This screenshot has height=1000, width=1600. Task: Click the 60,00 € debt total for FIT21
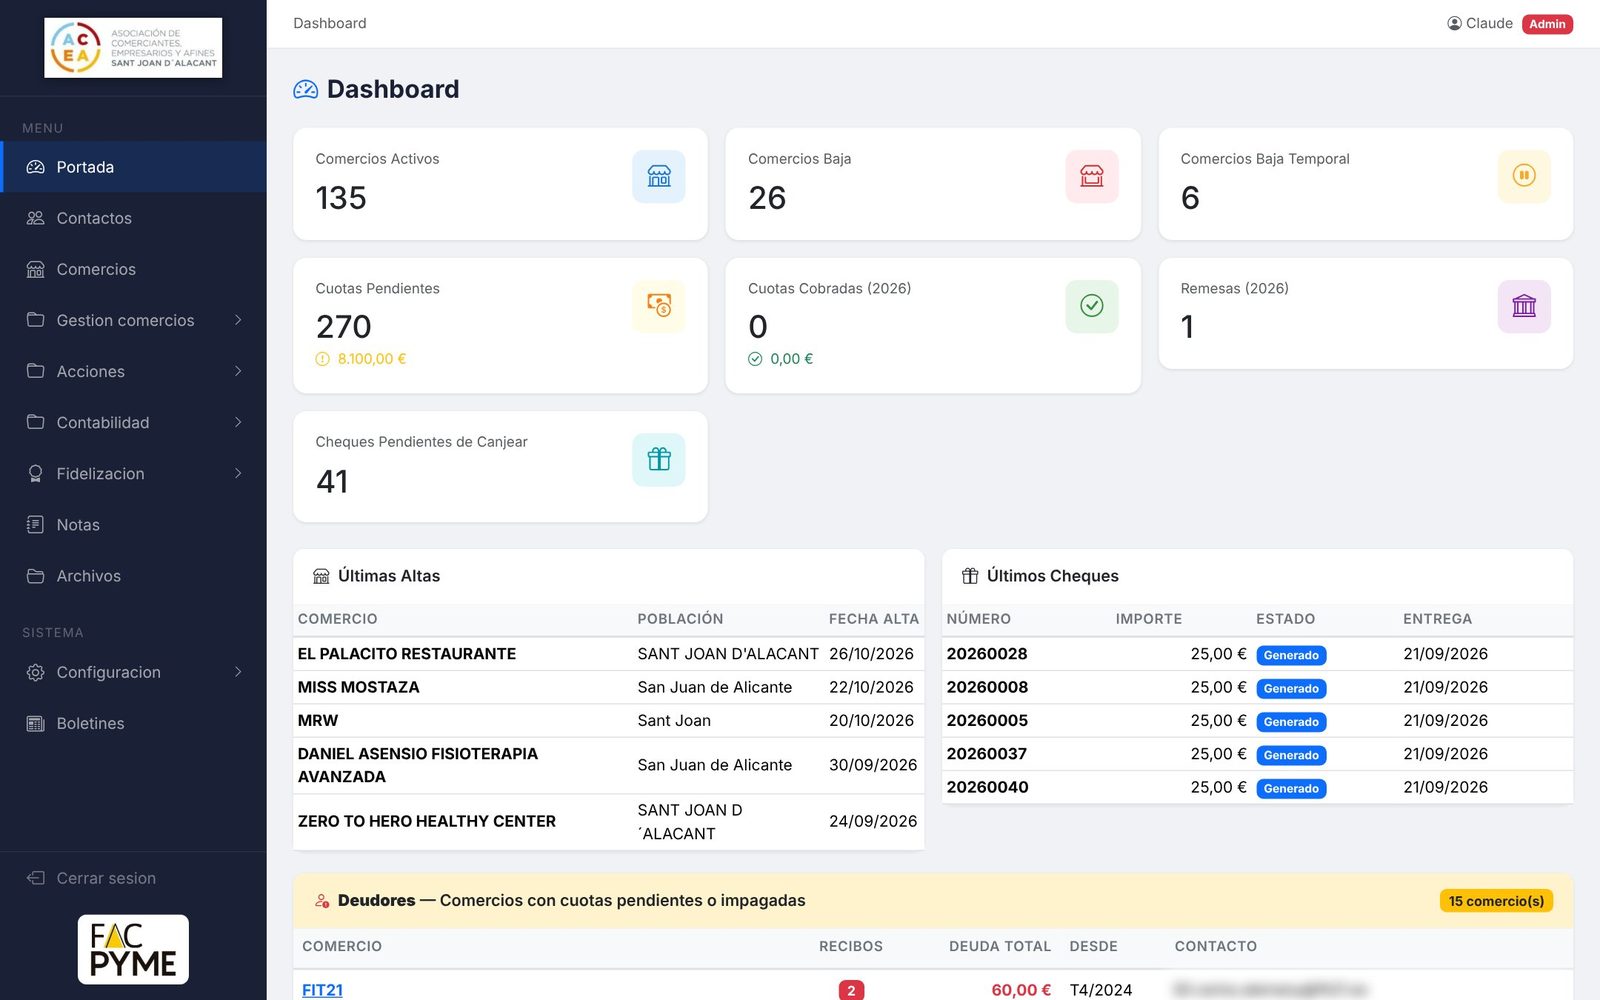(1021, 990)
